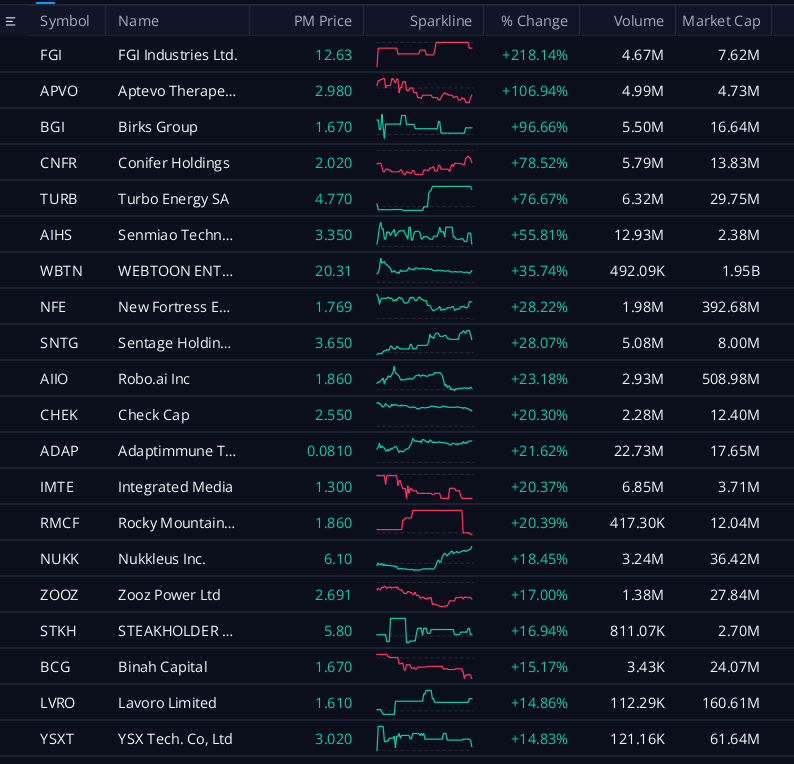This screenshot has width=794, height=764.
Task: Select the BGI symbol
Action: (52, 127)
